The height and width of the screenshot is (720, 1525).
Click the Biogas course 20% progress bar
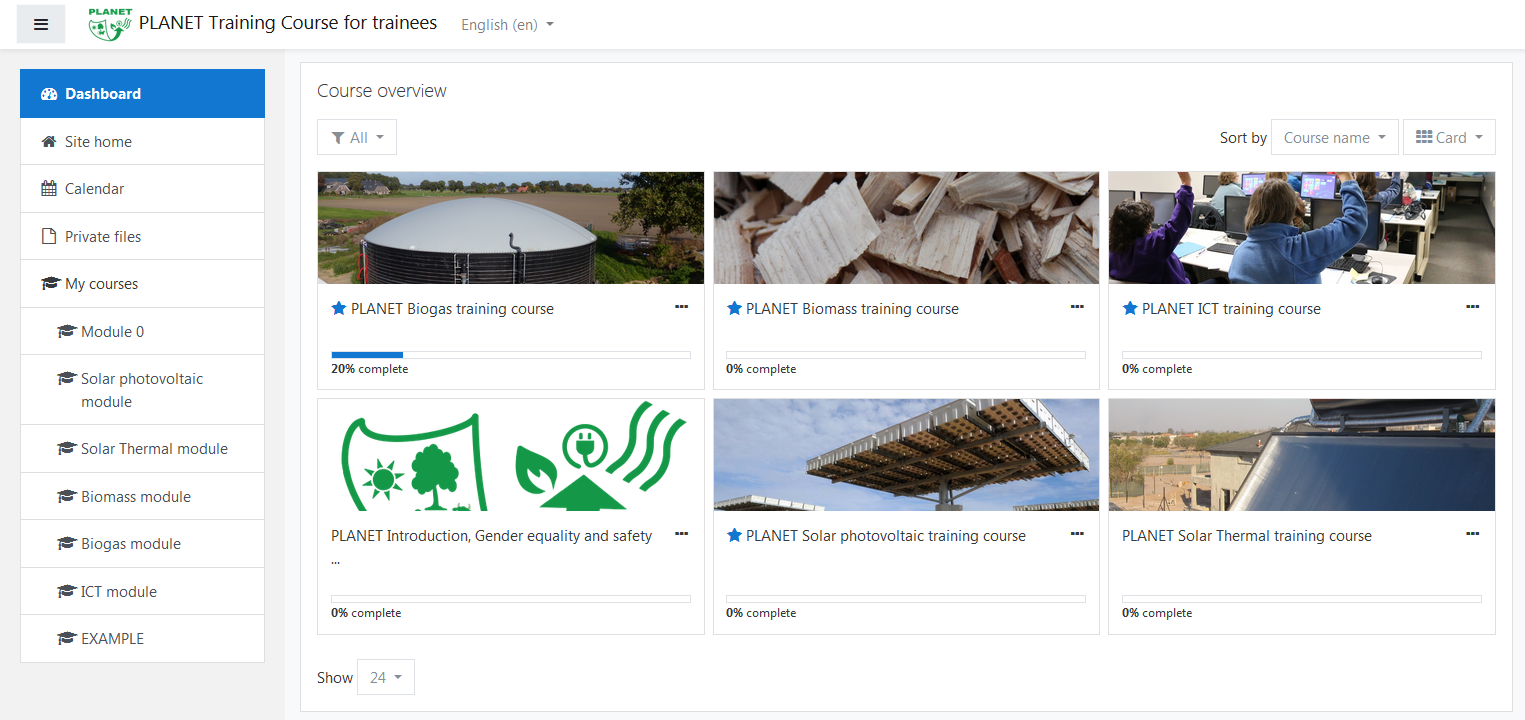pos(510,355)
